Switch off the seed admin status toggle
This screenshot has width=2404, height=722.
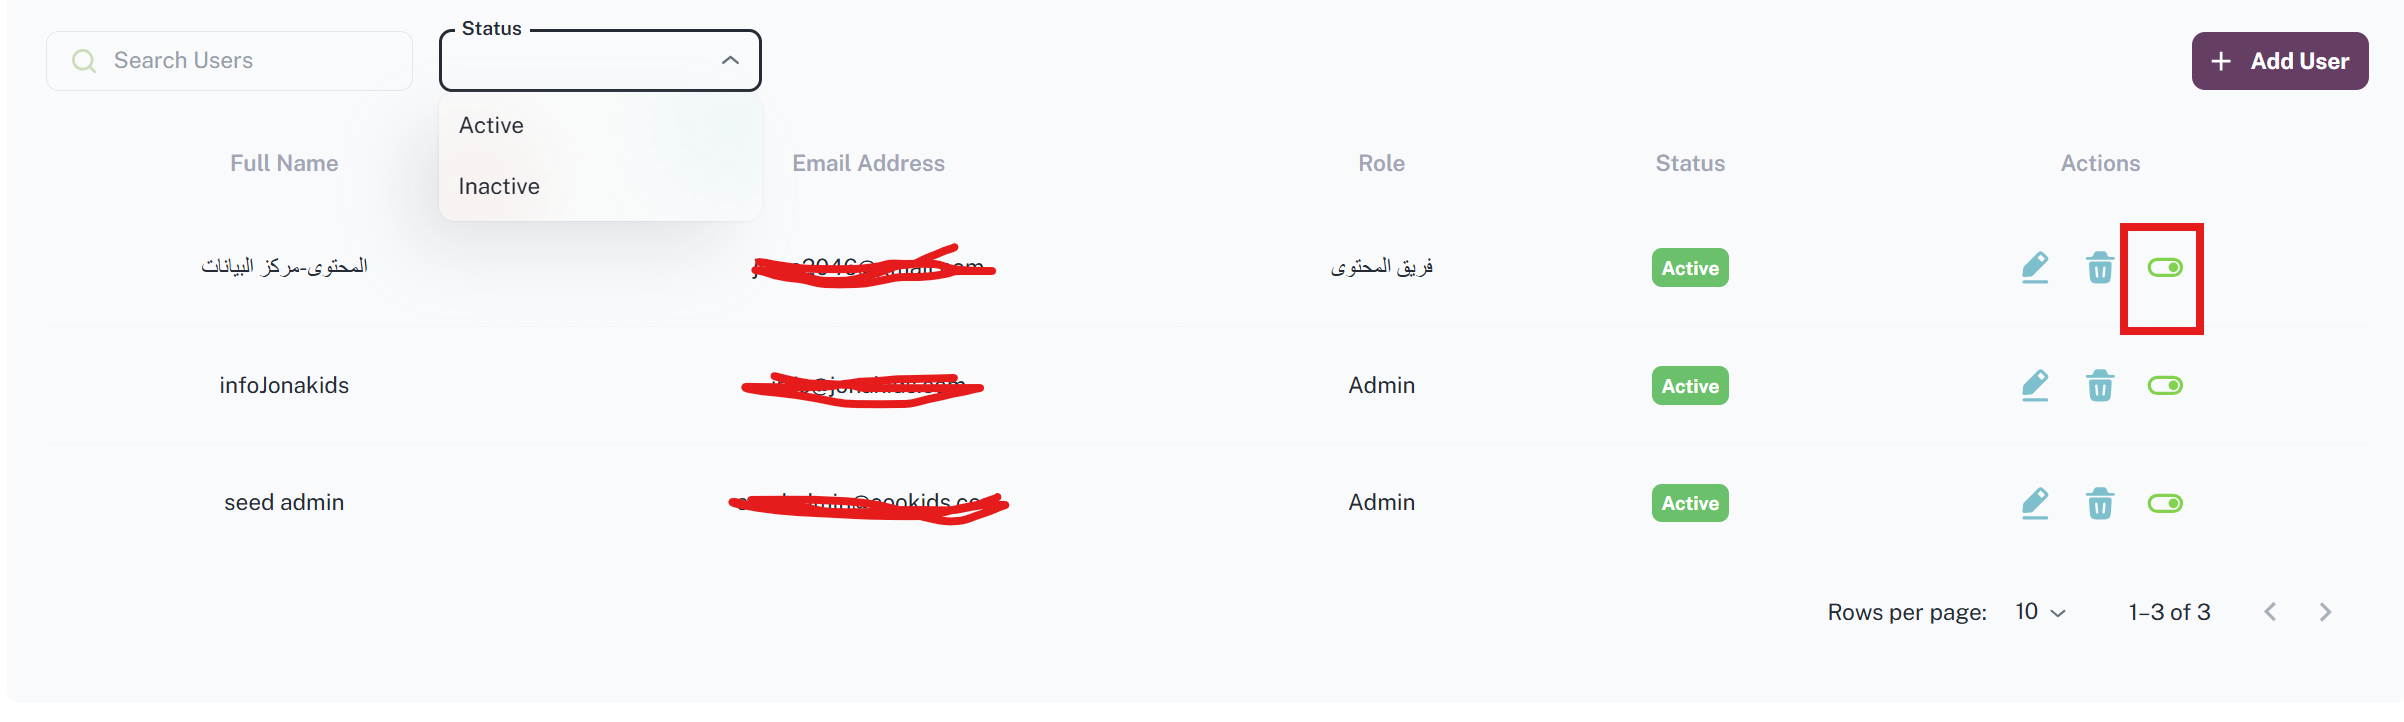pos(2165,503)
